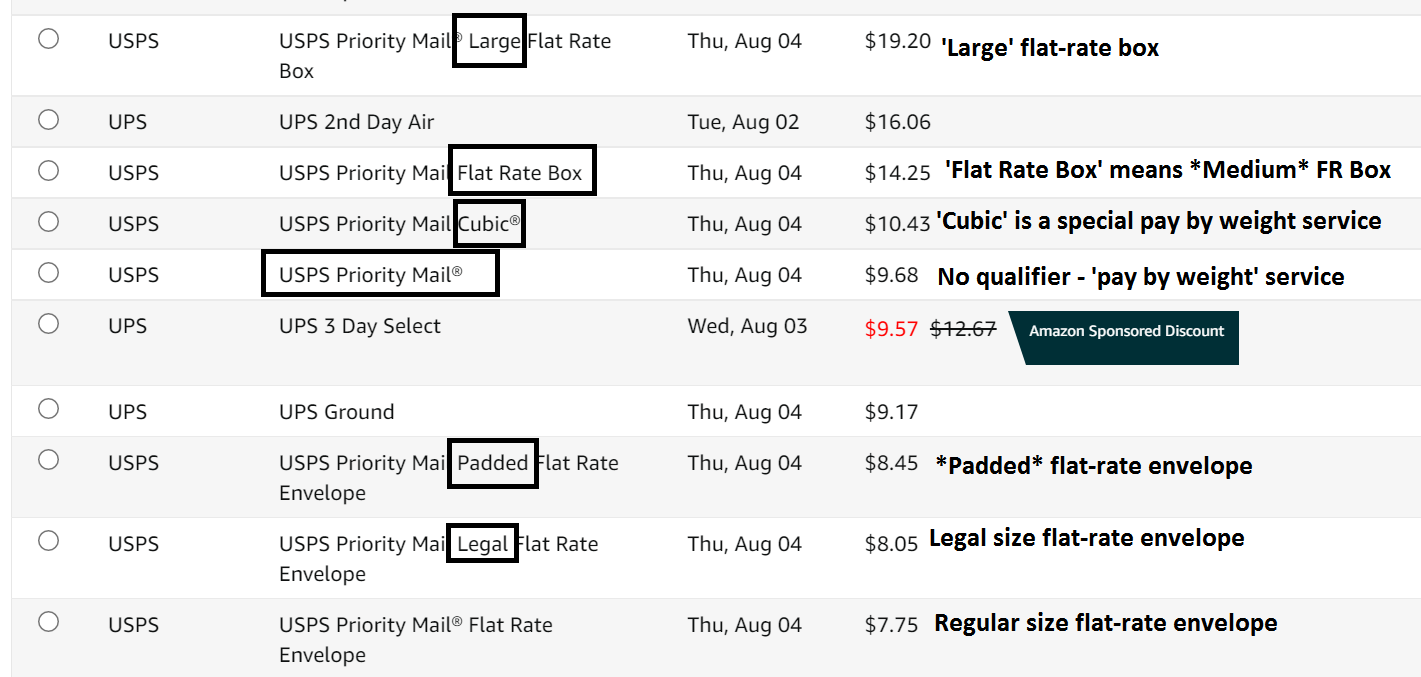Viewport: 1421px width, 677px height.
Task: Choose the UPS 2nd Day Air option
Action: click(48, 120)
